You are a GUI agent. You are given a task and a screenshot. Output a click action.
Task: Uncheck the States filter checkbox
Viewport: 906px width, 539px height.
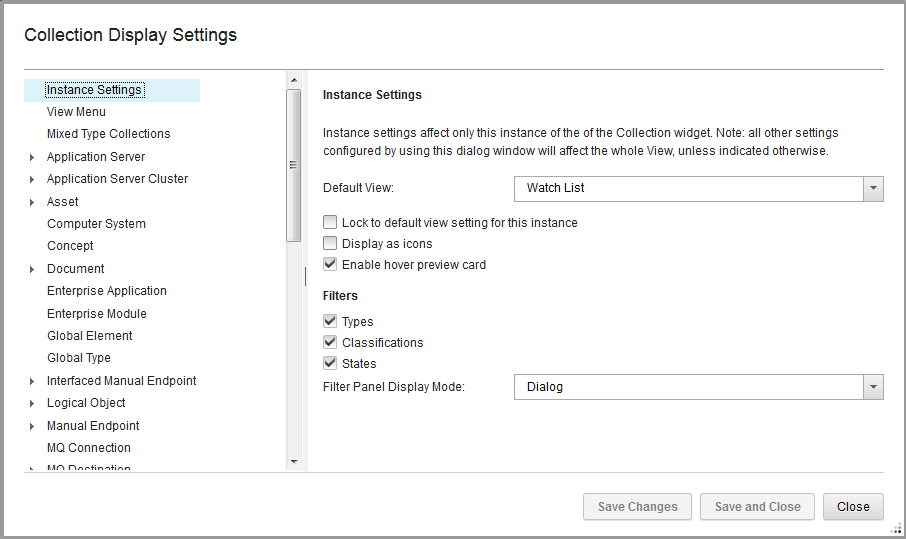[x=330, y=363]
